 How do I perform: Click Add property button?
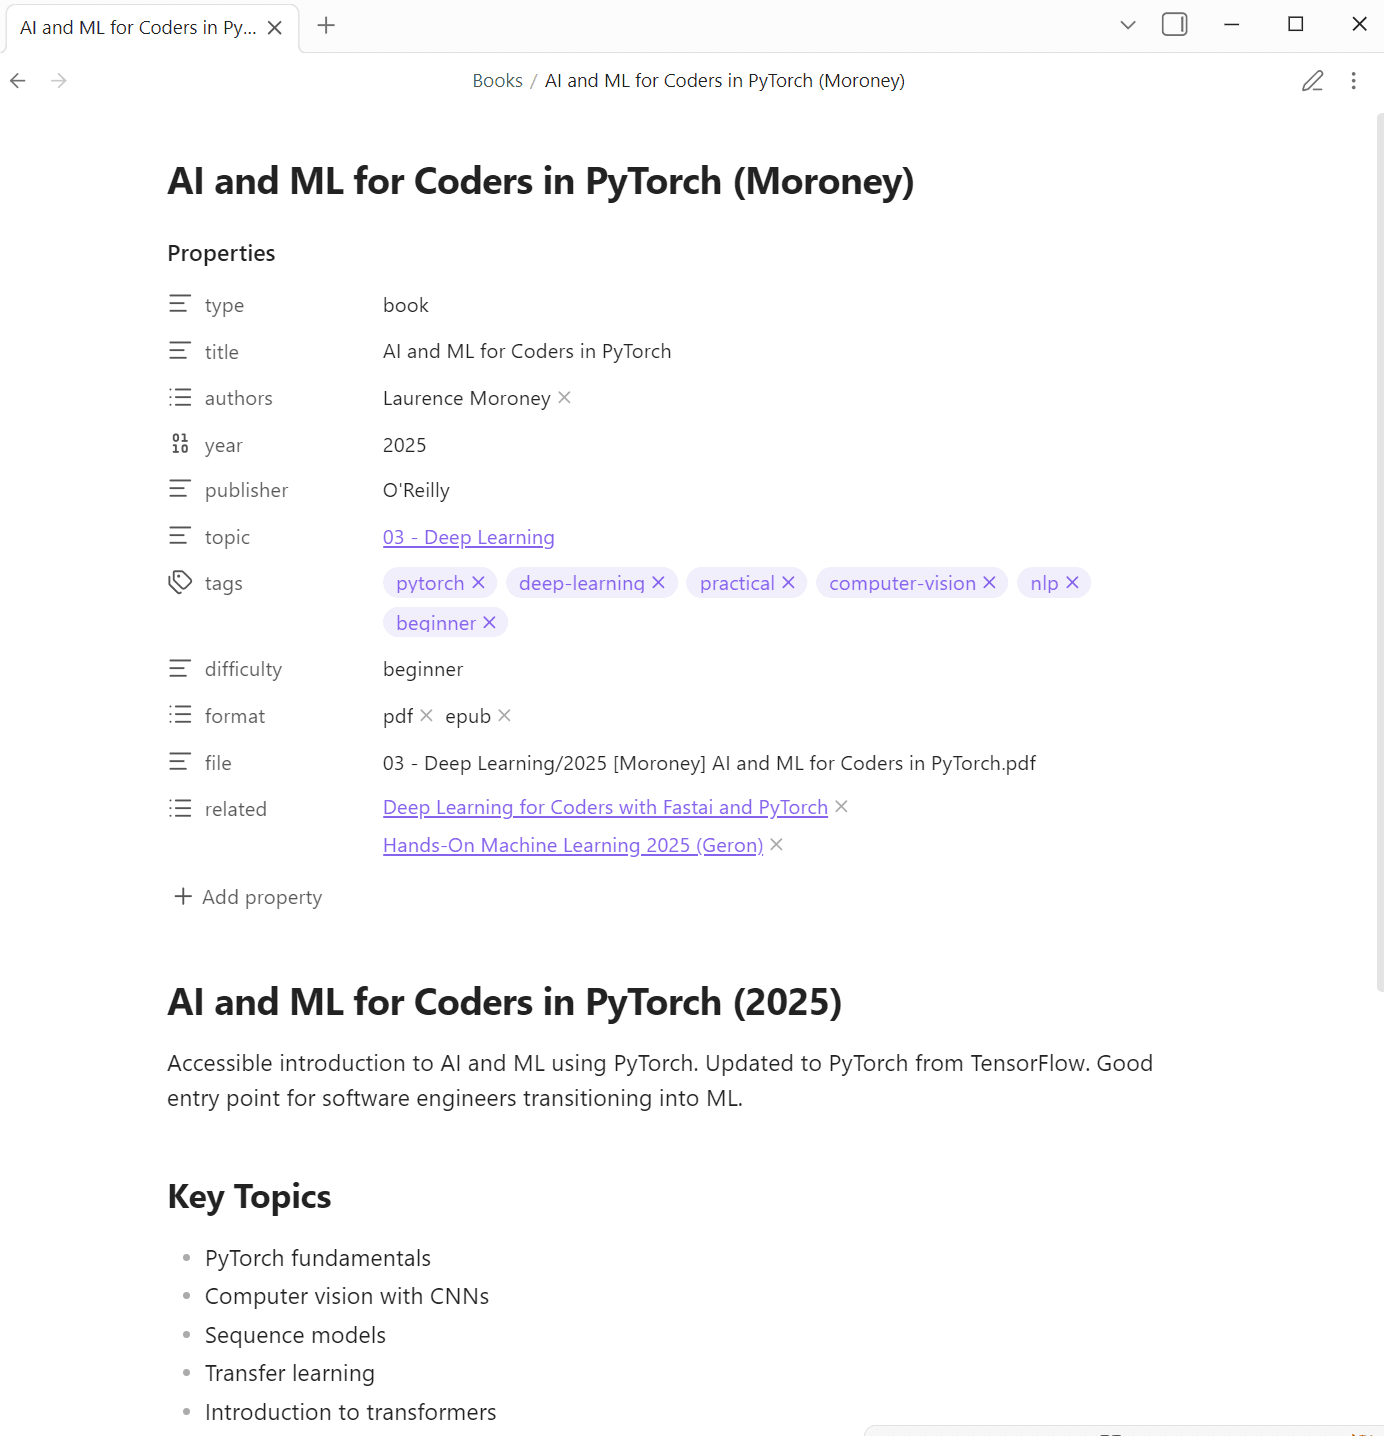[x=249, y=897]
